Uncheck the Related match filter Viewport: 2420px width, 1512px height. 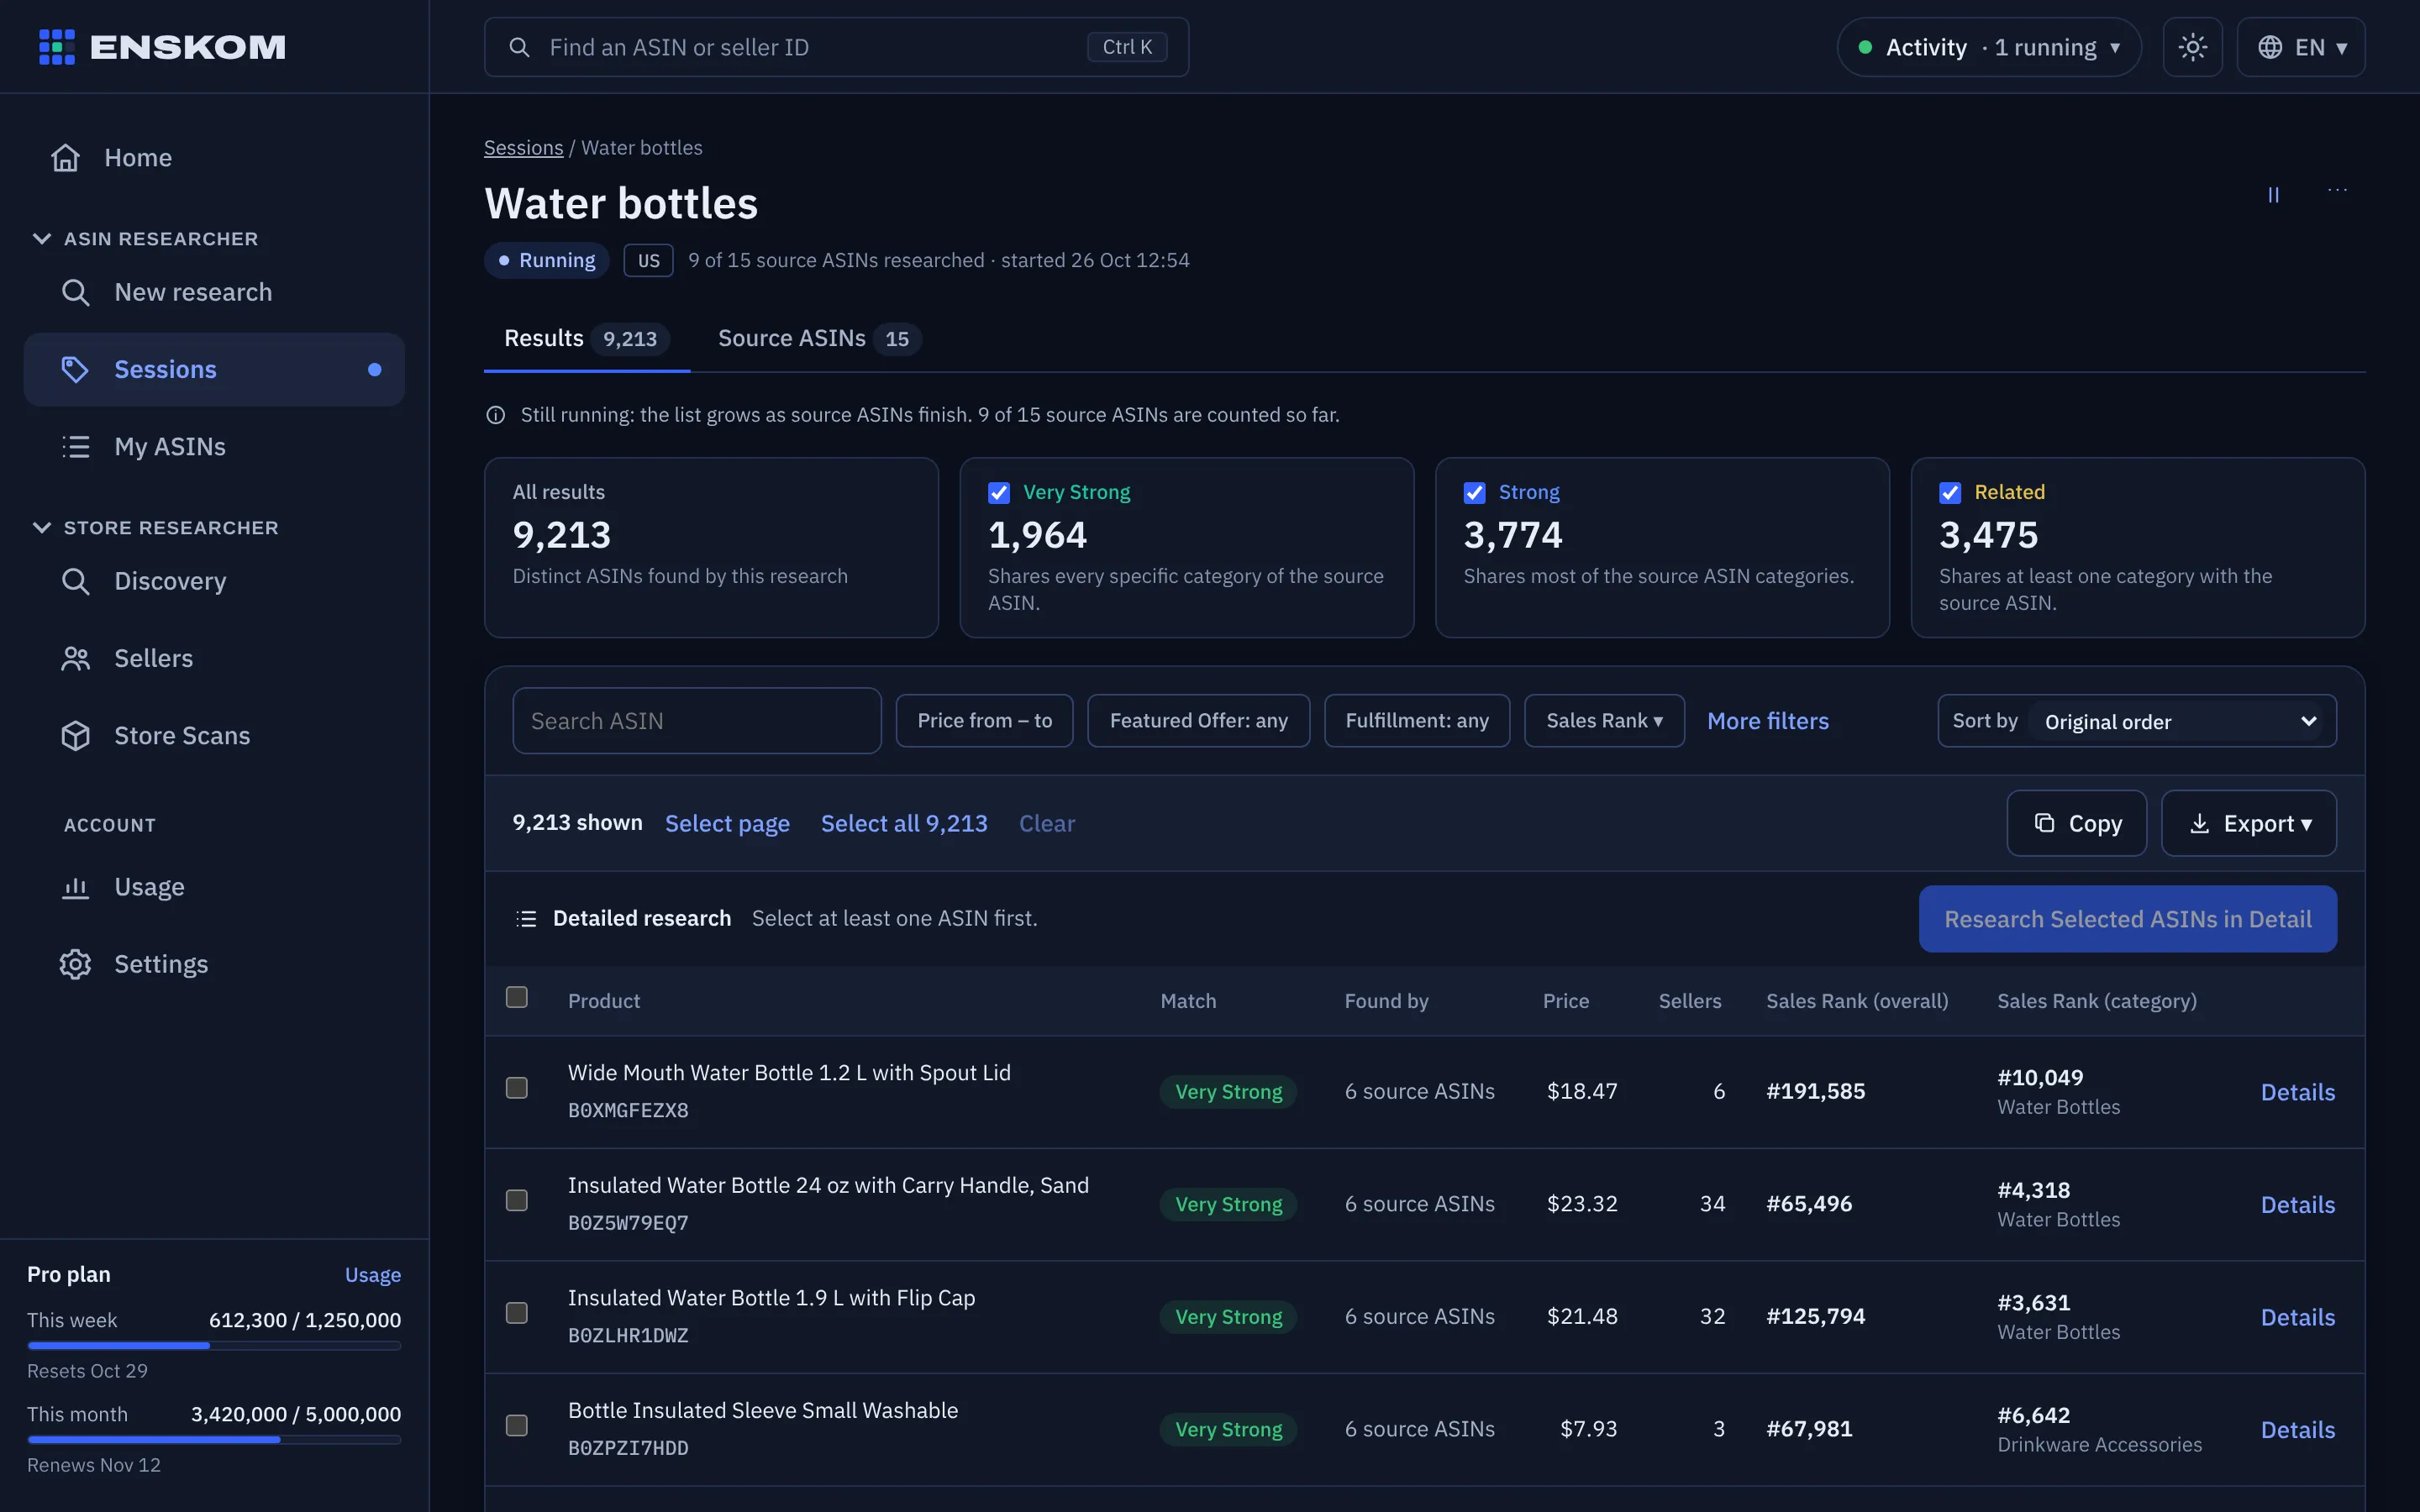coord(1949,492)
